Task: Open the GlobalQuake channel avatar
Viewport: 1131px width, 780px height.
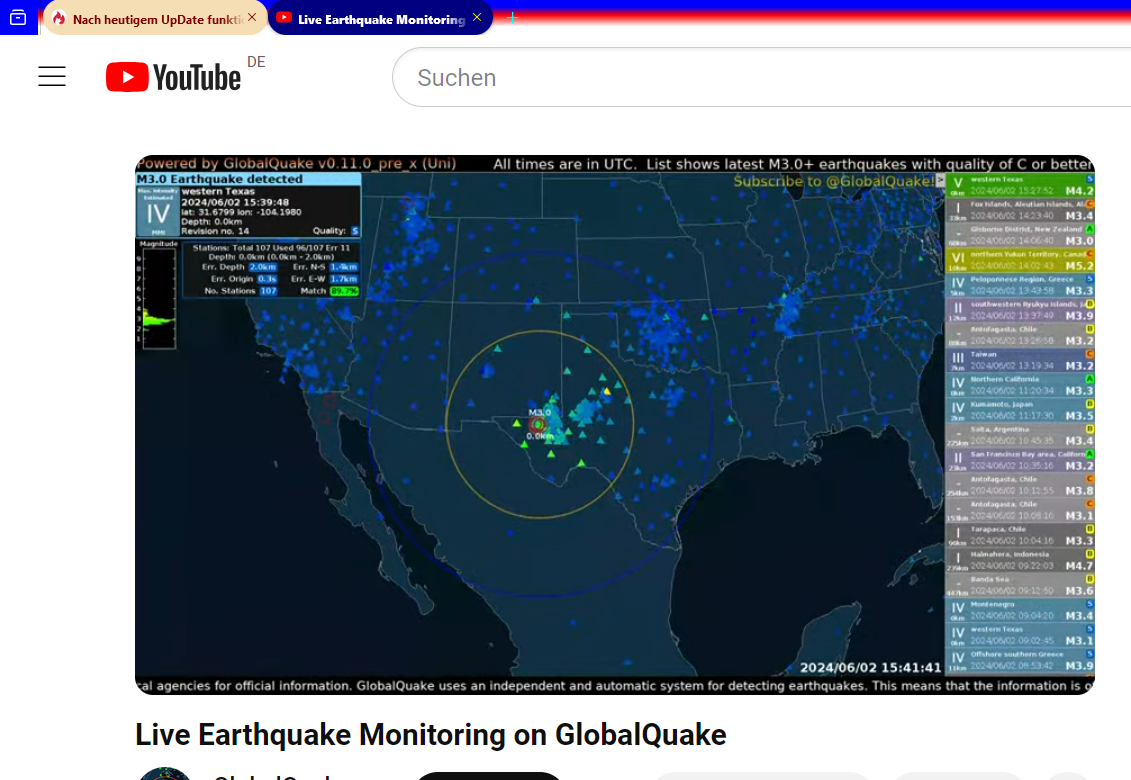Action: click(x=165, y=773)
